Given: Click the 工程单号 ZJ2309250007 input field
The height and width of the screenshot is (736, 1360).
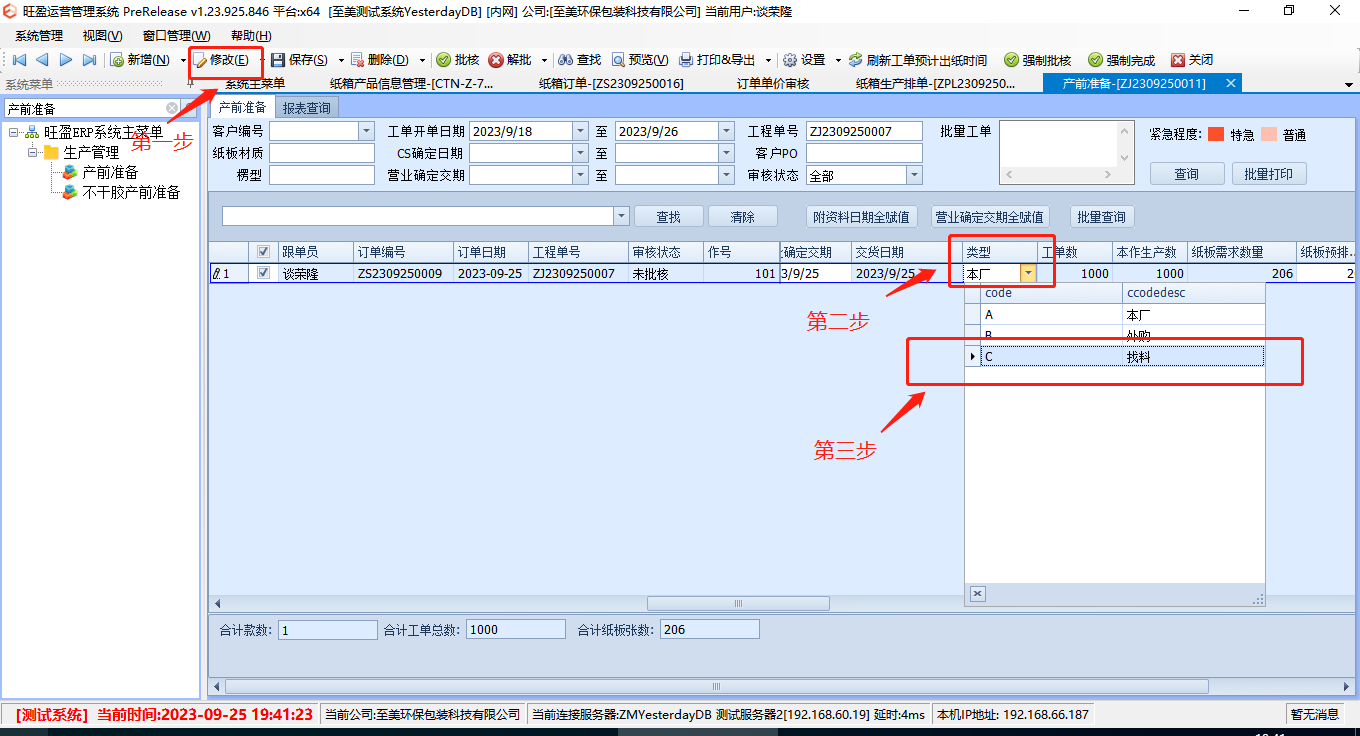Looking at the screenshot, I should click(x=864, y=131).
